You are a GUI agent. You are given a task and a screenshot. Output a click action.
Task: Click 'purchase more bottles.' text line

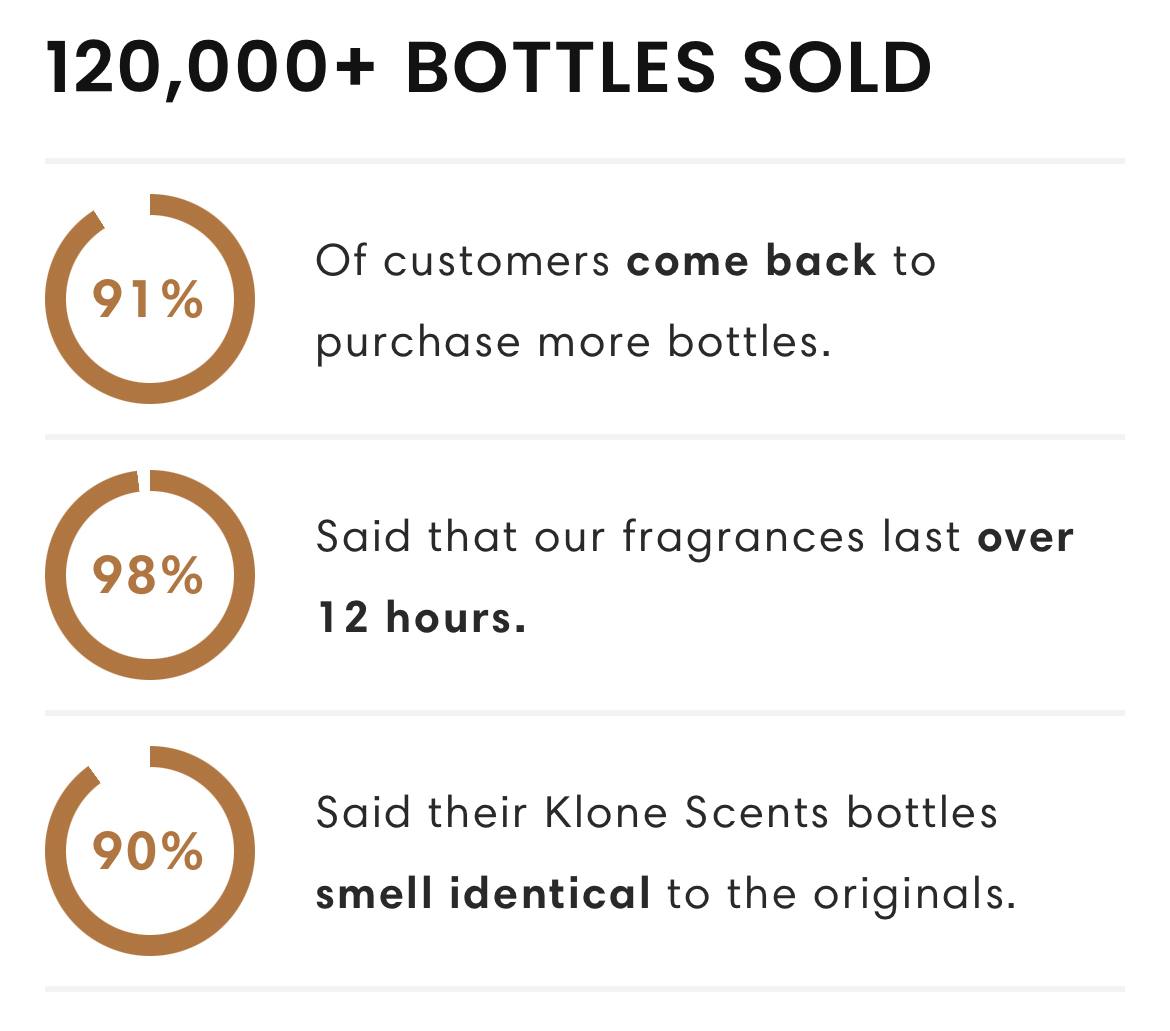[x=573, y=343]
